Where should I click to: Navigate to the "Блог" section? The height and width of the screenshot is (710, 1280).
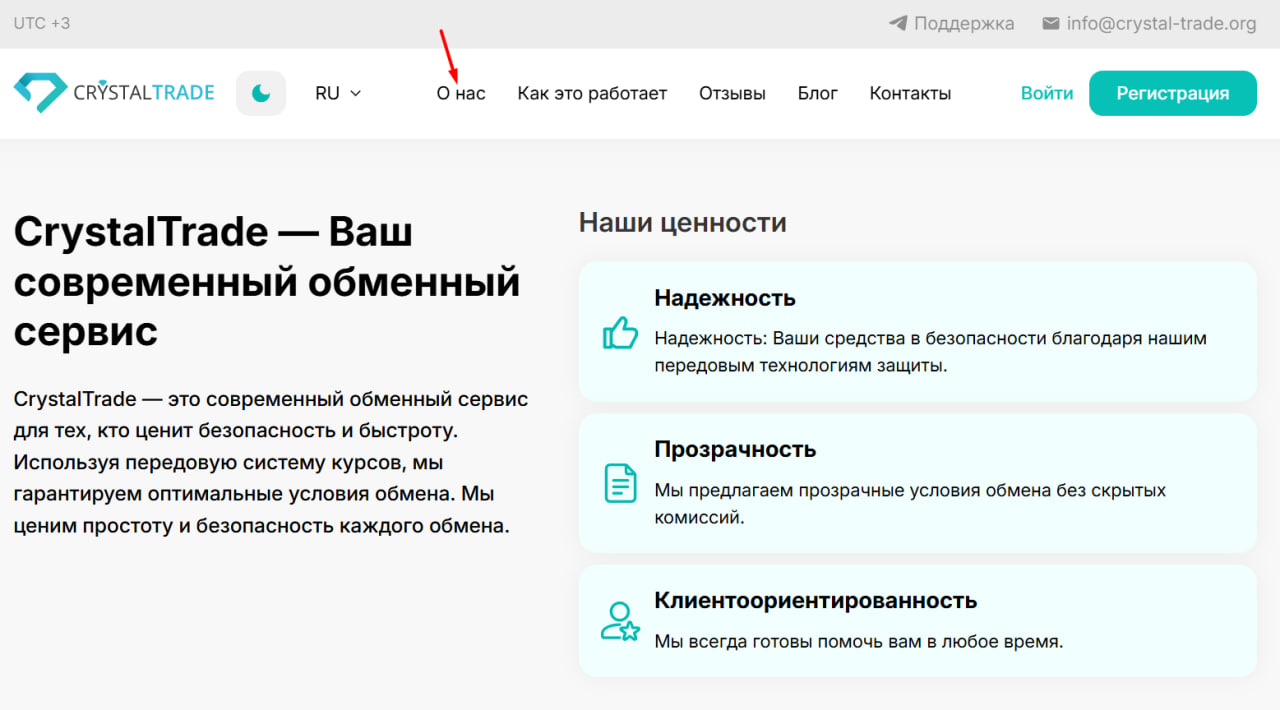[x=817, y=93]
